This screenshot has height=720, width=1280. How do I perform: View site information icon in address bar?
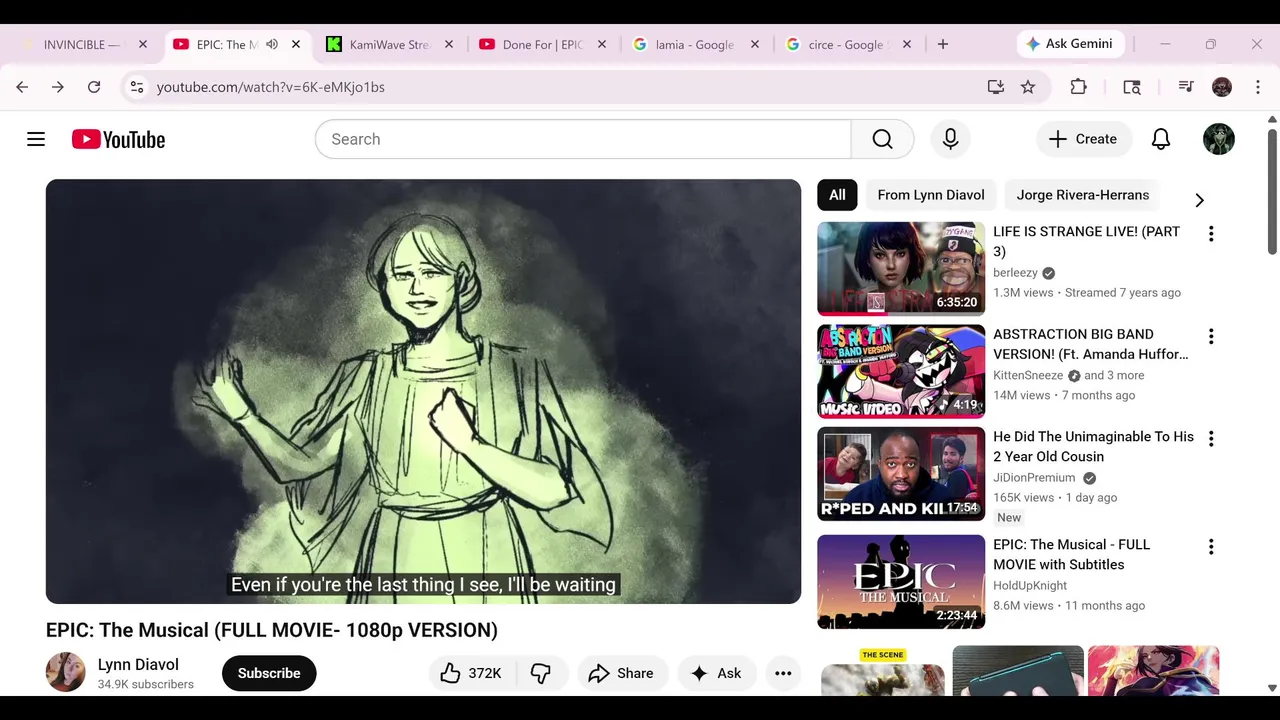pos(137,87)
